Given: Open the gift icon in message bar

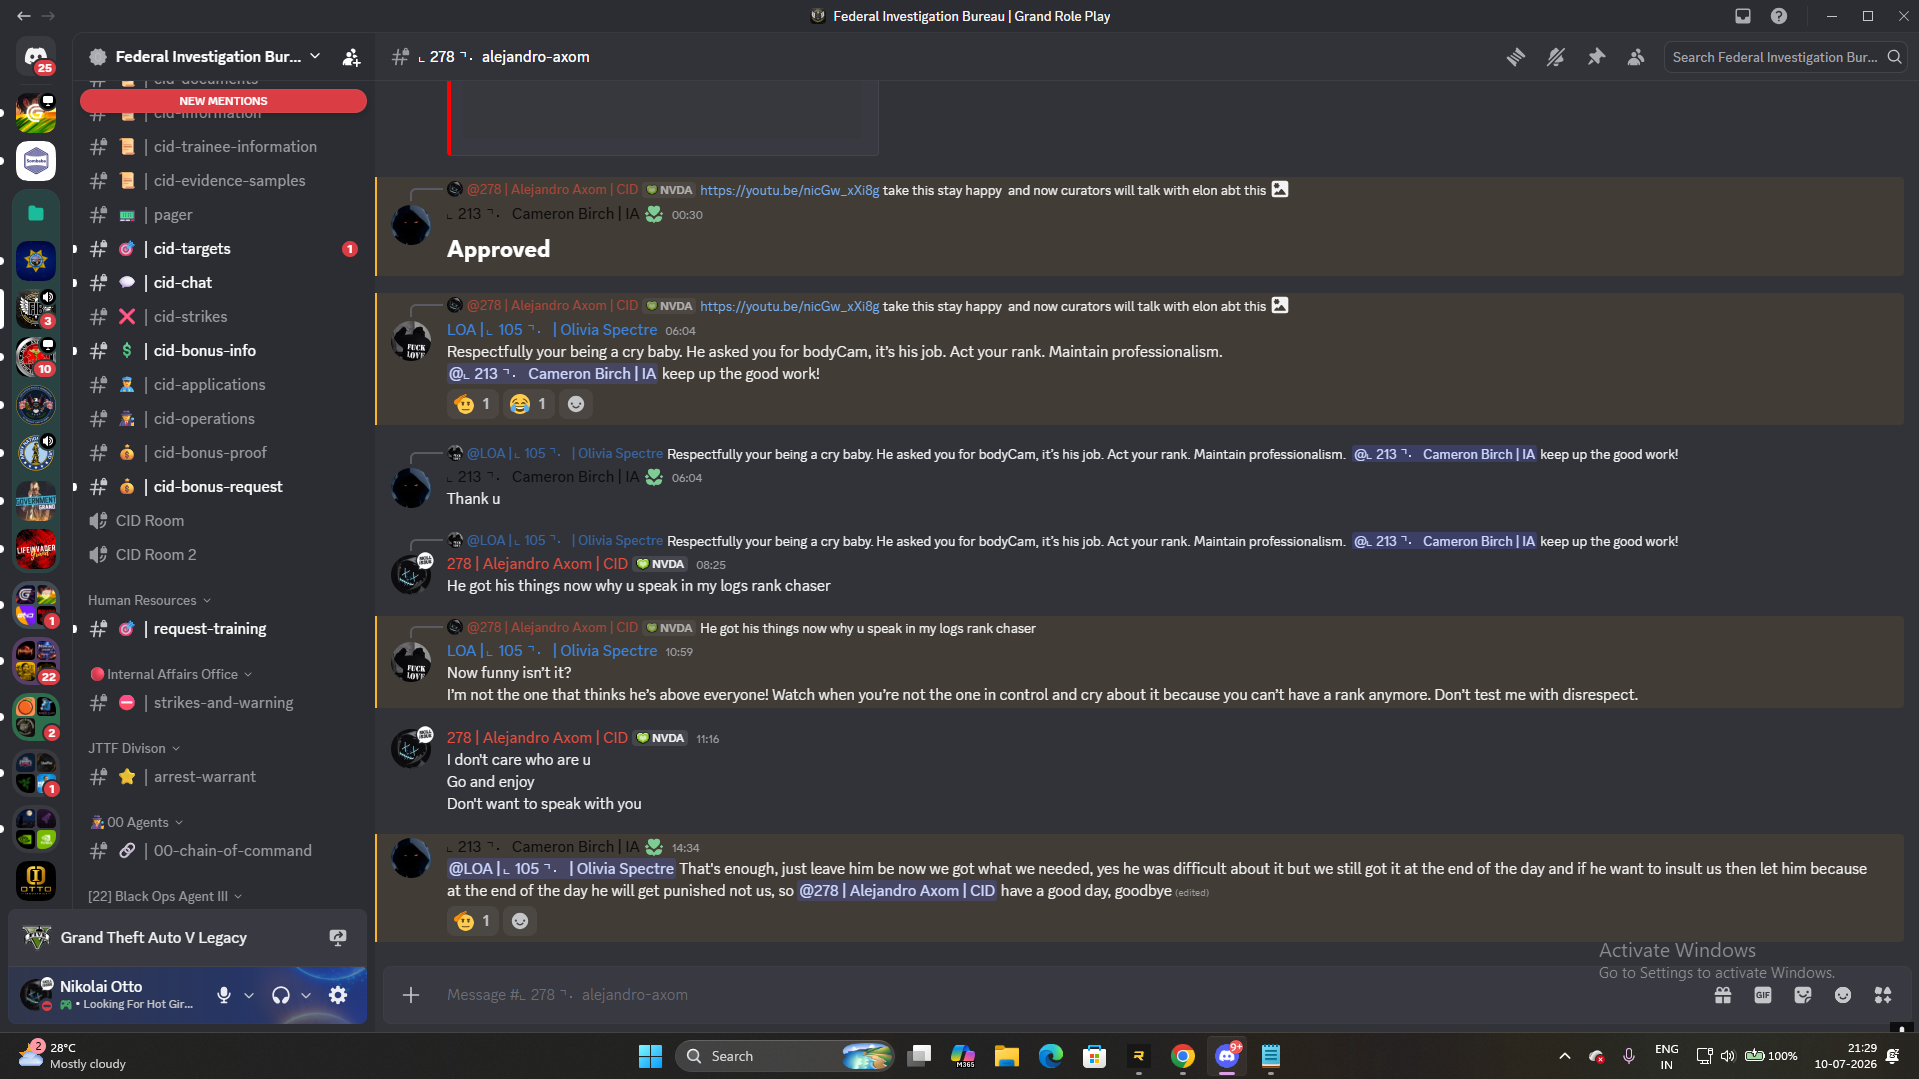Looking at the screenshot, I should 1723,995.
